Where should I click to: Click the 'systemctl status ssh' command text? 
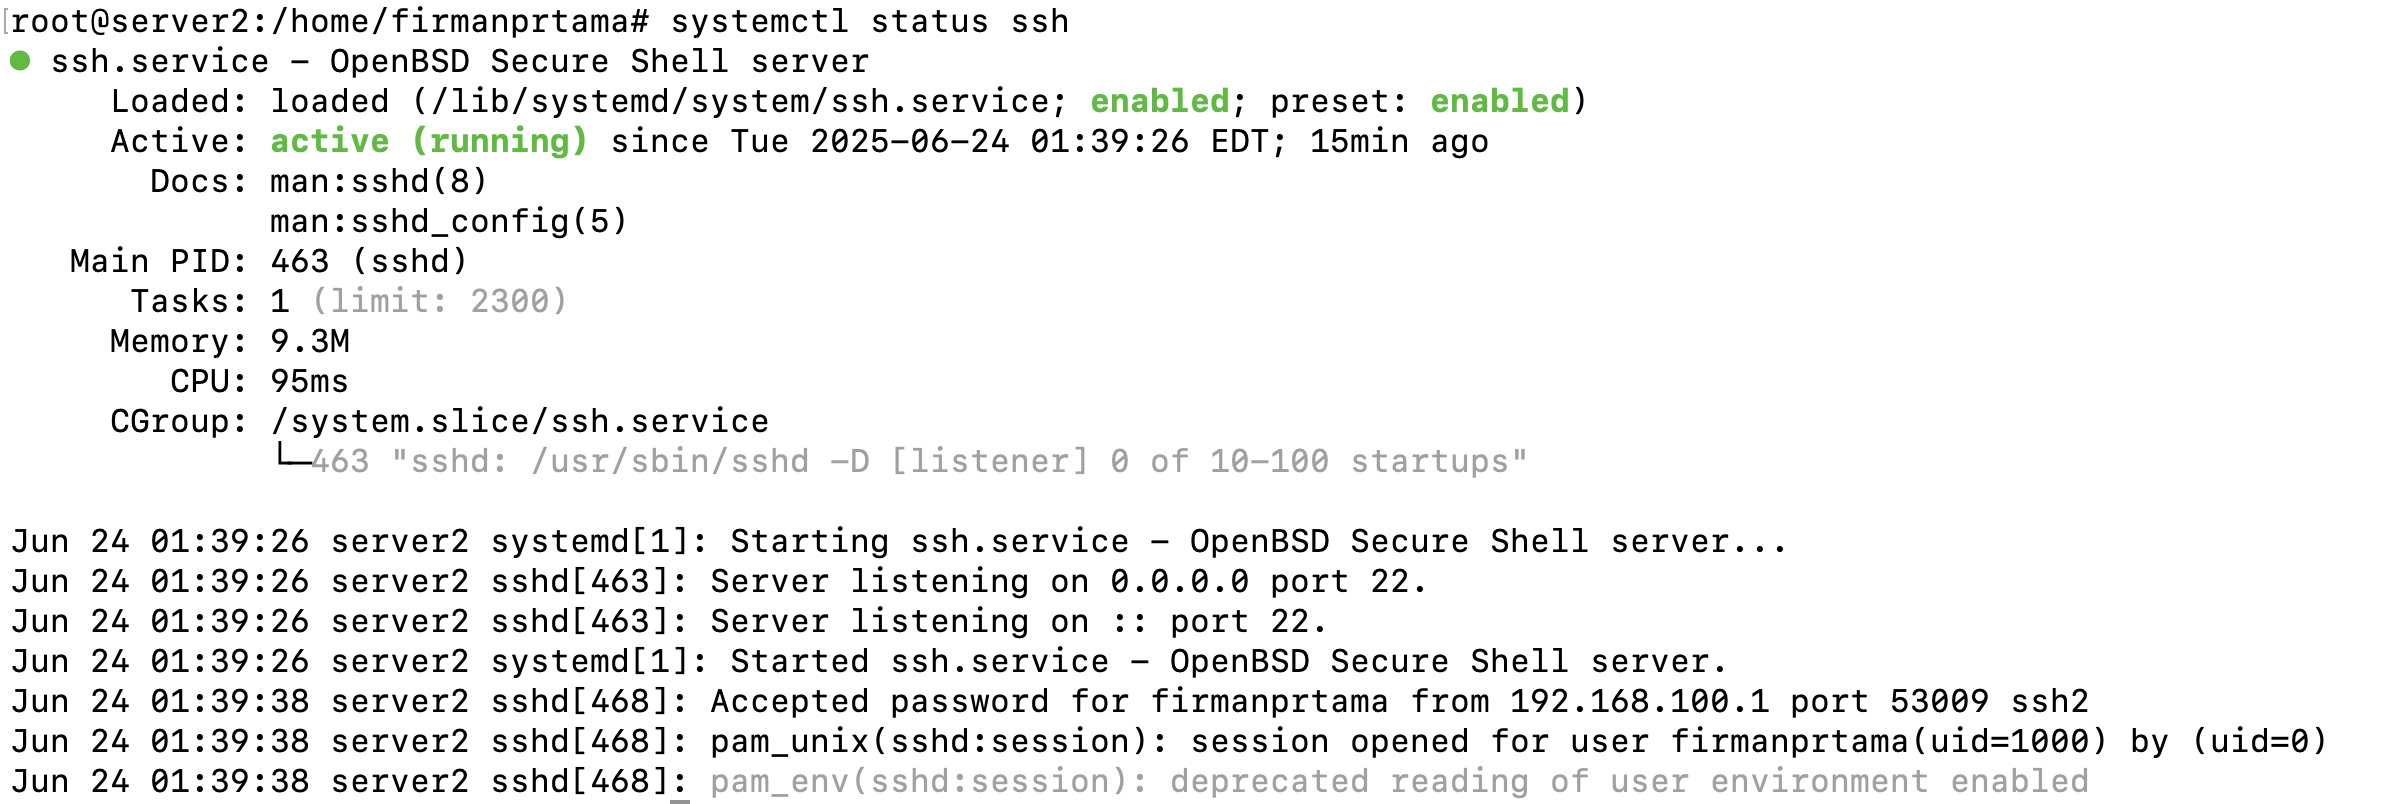[870, 21]
